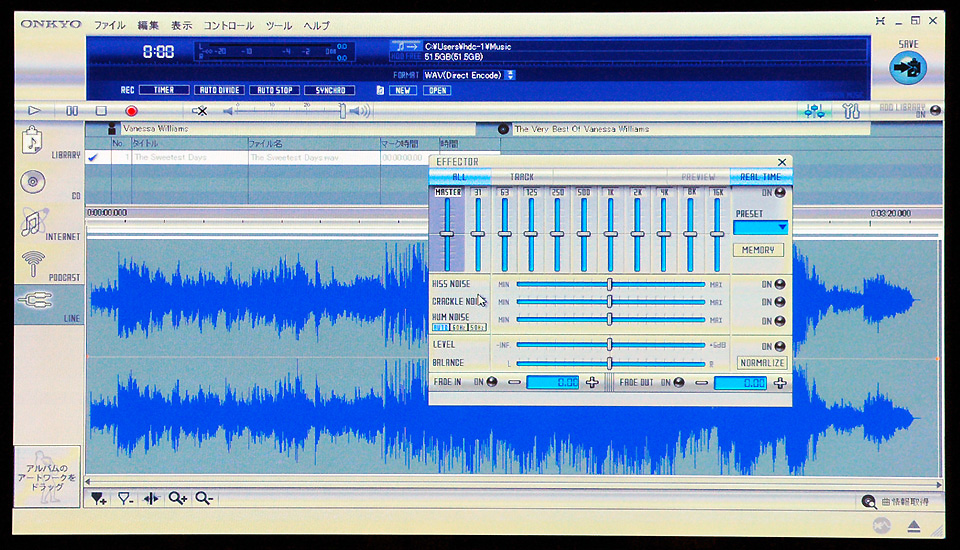
Task: Enable the Fade In ON switch
Action: pyautogui.click(x=491, y=382)
